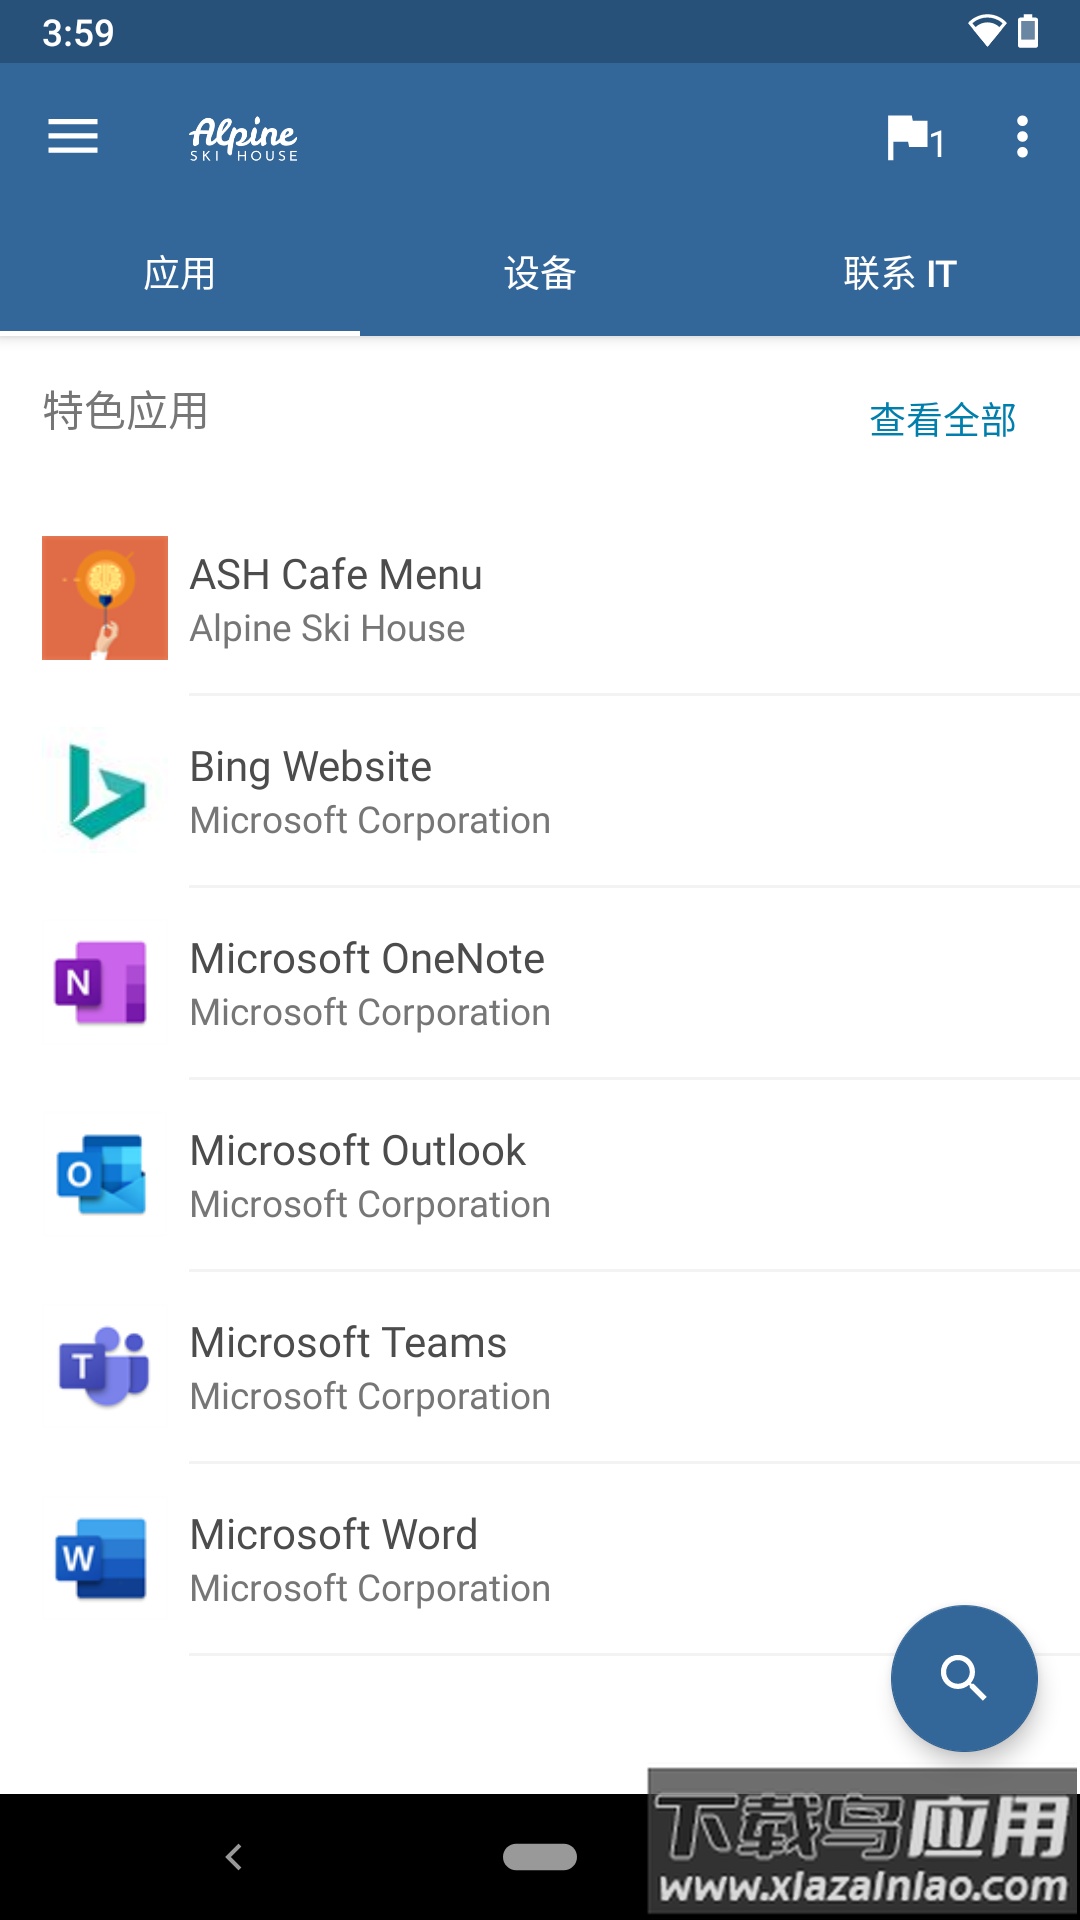1080x1920 pixels.
Task: Switch to the 设备 tab
Action: (540, 274)
